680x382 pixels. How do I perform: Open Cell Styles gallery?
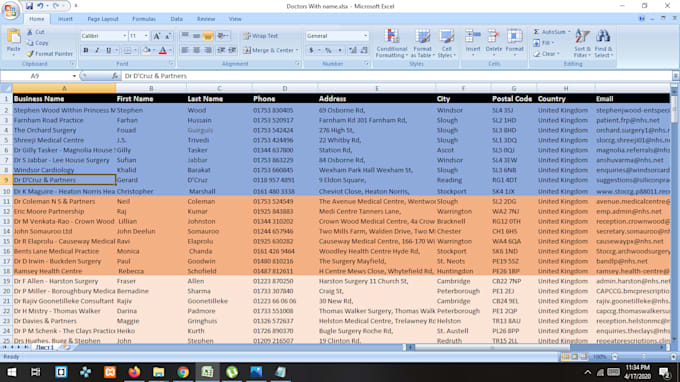(446, 43)
